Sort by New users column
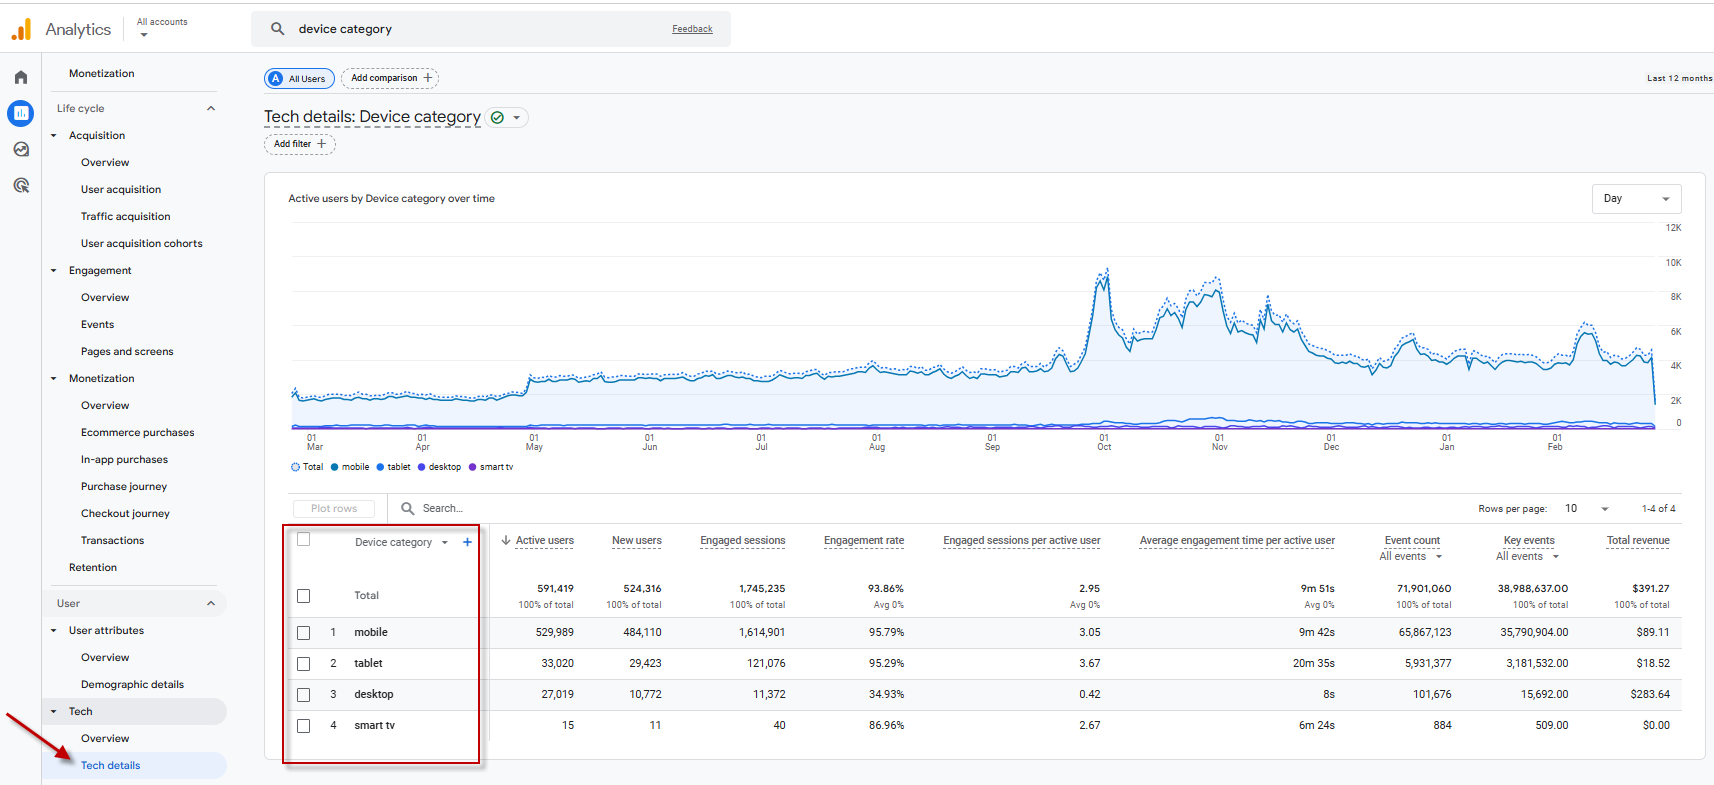The image size is (1714, 785). click(637, 540)
